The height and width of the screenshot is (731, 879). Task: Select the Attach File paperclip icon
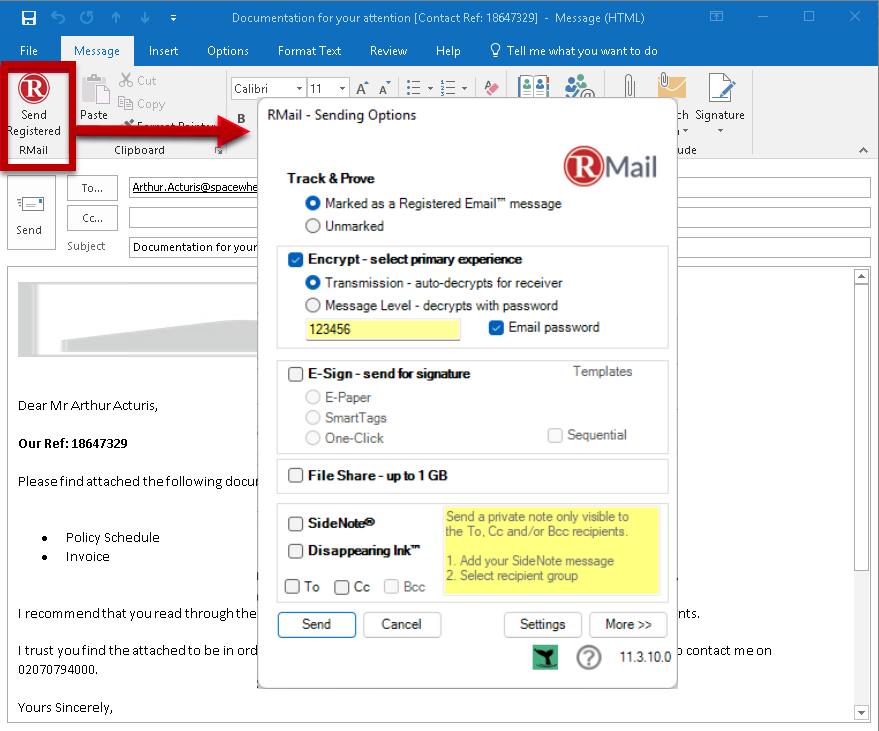pyautogui.click(x=628, y=85)
